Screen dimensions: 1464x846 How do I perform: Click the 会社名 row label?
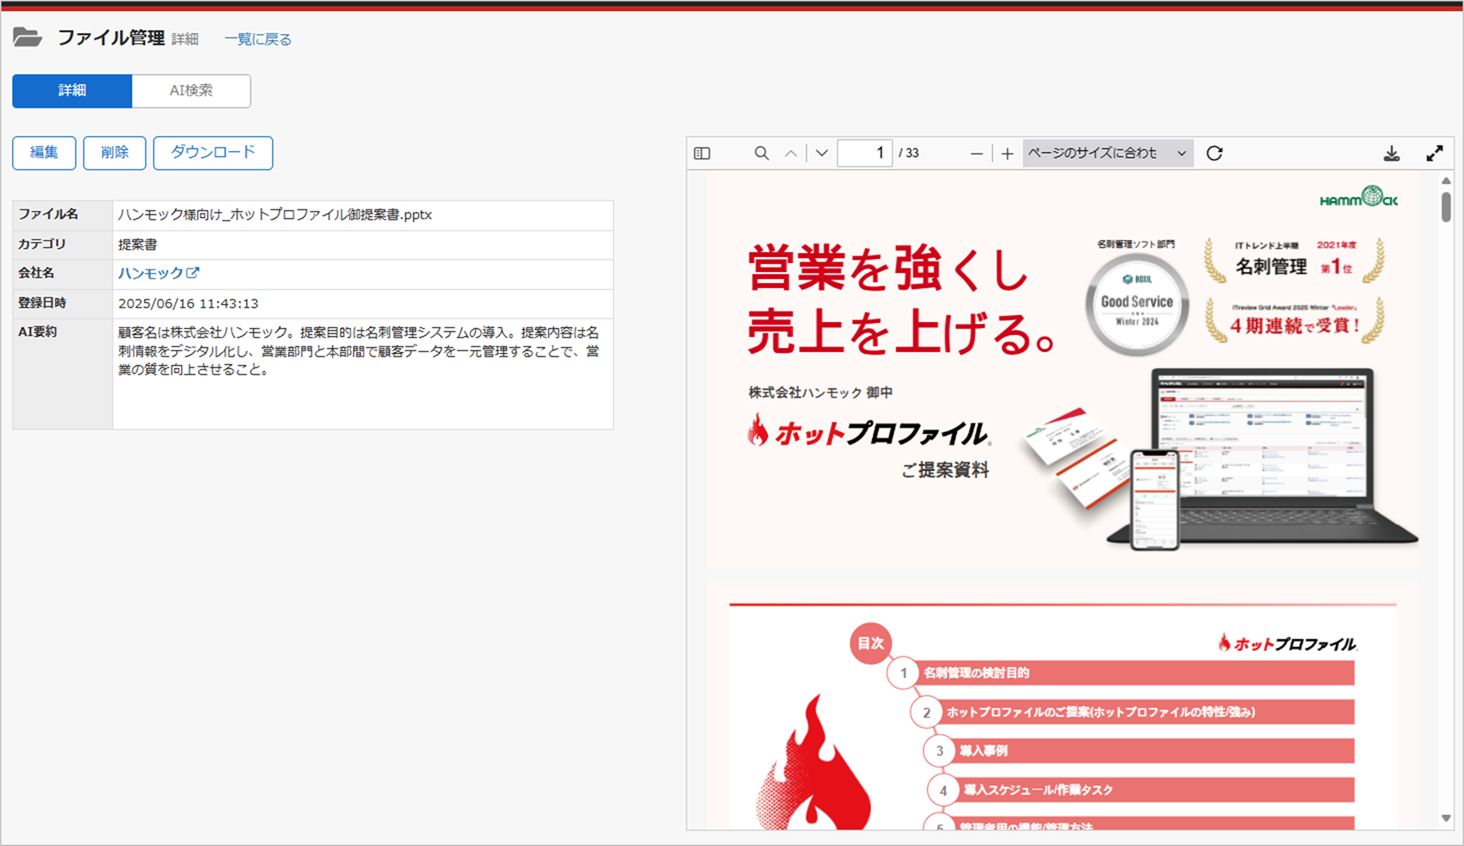(x=36, y=273)
